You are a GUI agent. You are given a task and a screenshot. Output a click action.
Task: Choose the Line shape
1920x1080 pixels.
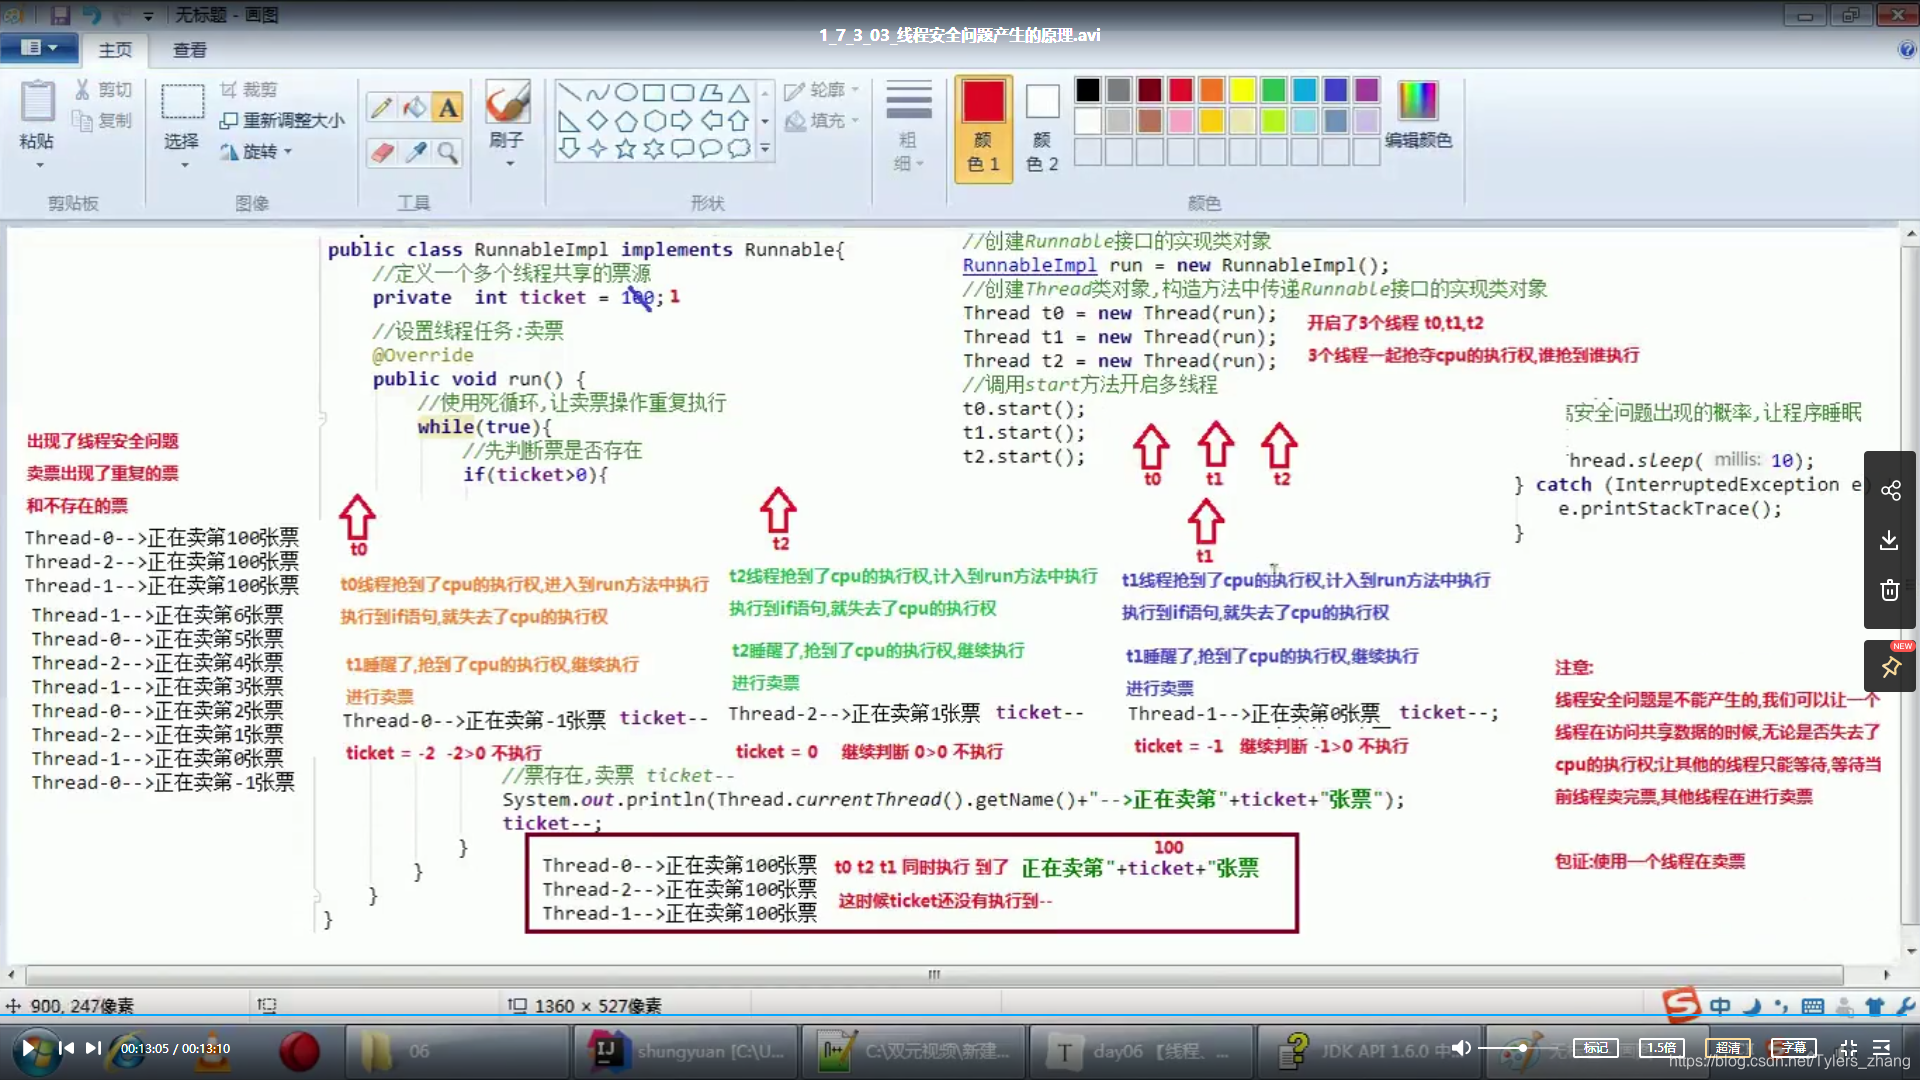(x=569, y=93)
